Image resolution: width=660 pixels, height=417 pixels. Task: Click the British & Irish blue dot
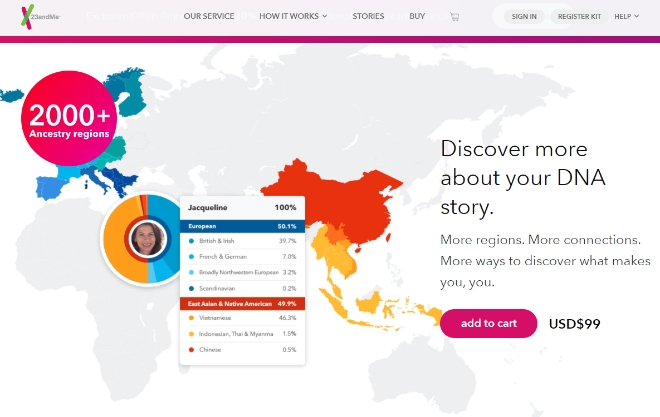coord(191,241)
